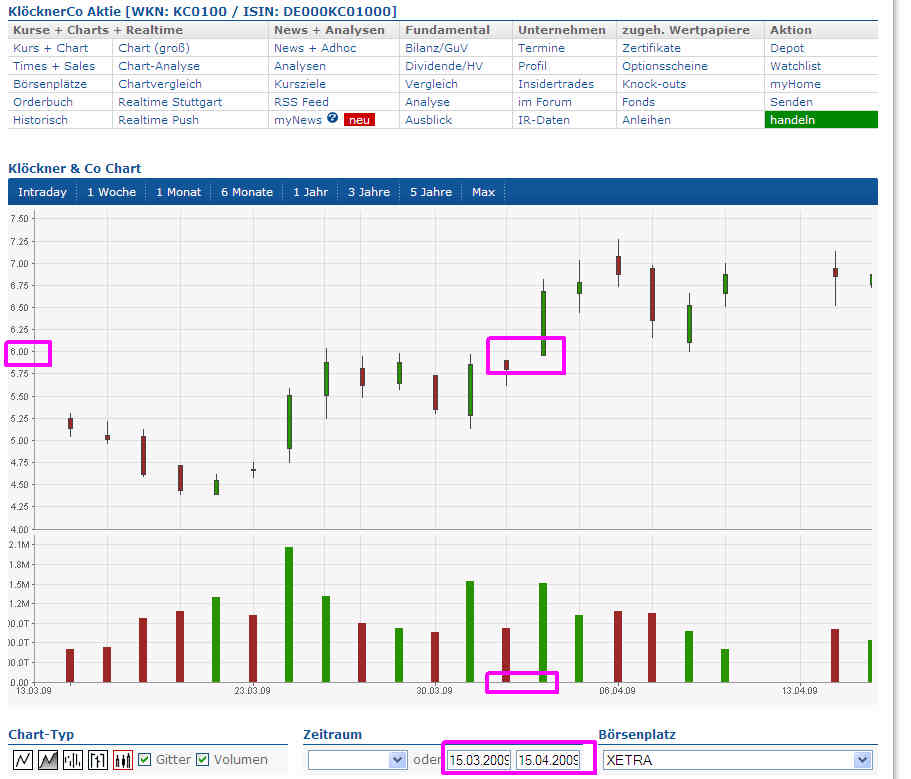This screenshot has height=779, width=911.
Task: Click the start date field 15.03.2009
Action: (x=479, y=760)
